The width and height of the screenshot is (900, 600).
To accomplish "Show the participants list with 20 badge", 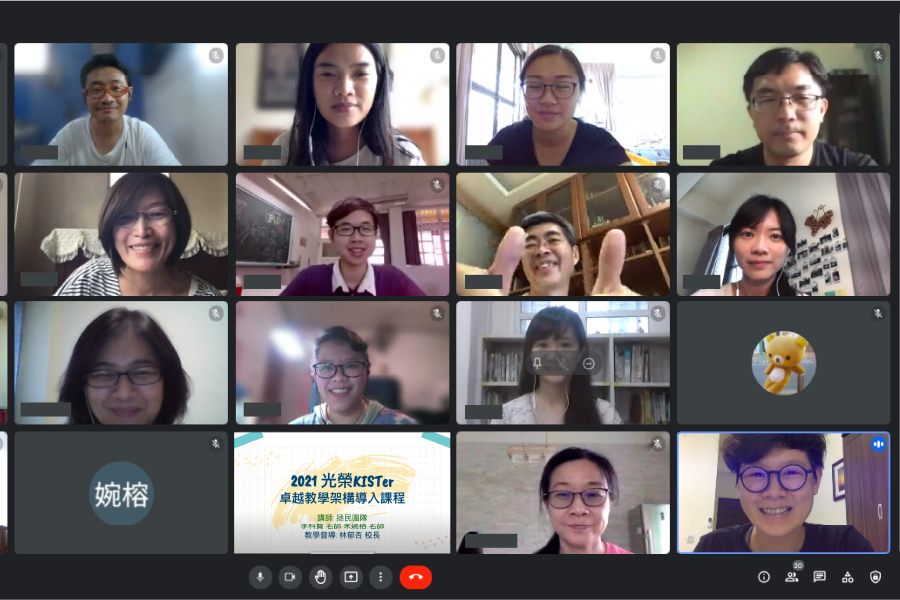I will click(x=792, y=576).
